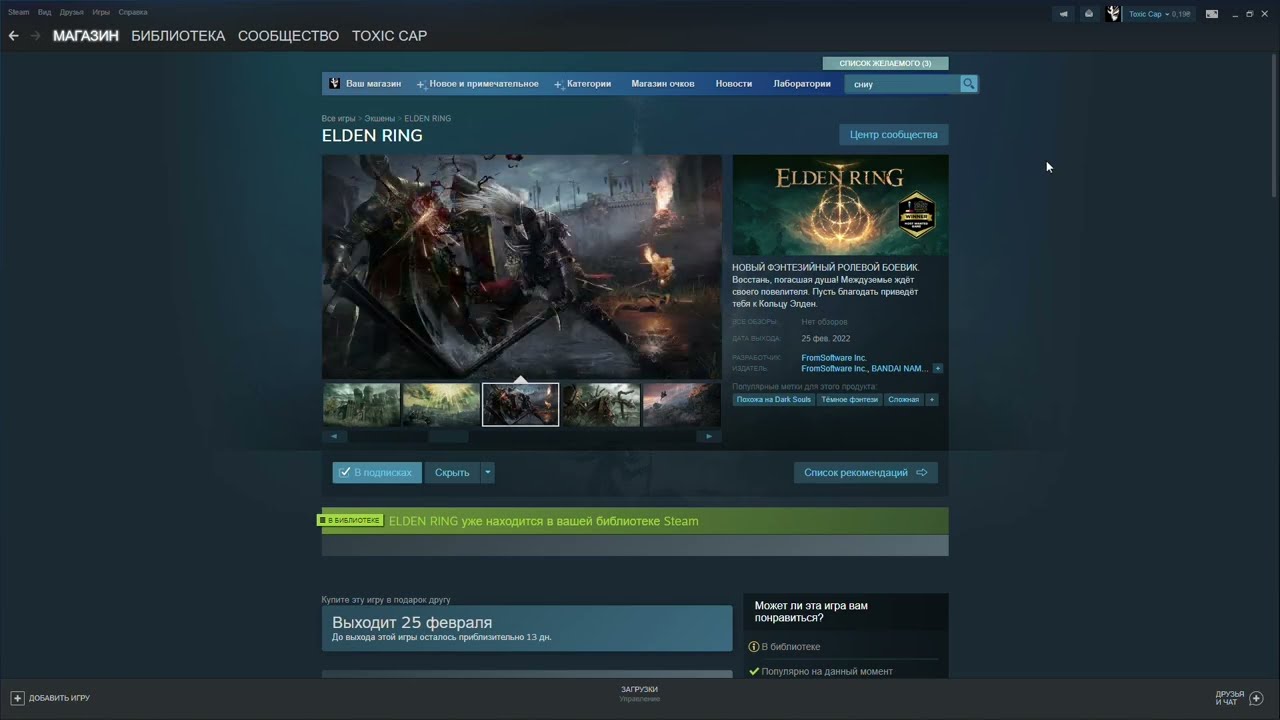Switch to the СООБЩЕСТВО tab
This screenshot has width=1280, height=720.
pos(288,36)
